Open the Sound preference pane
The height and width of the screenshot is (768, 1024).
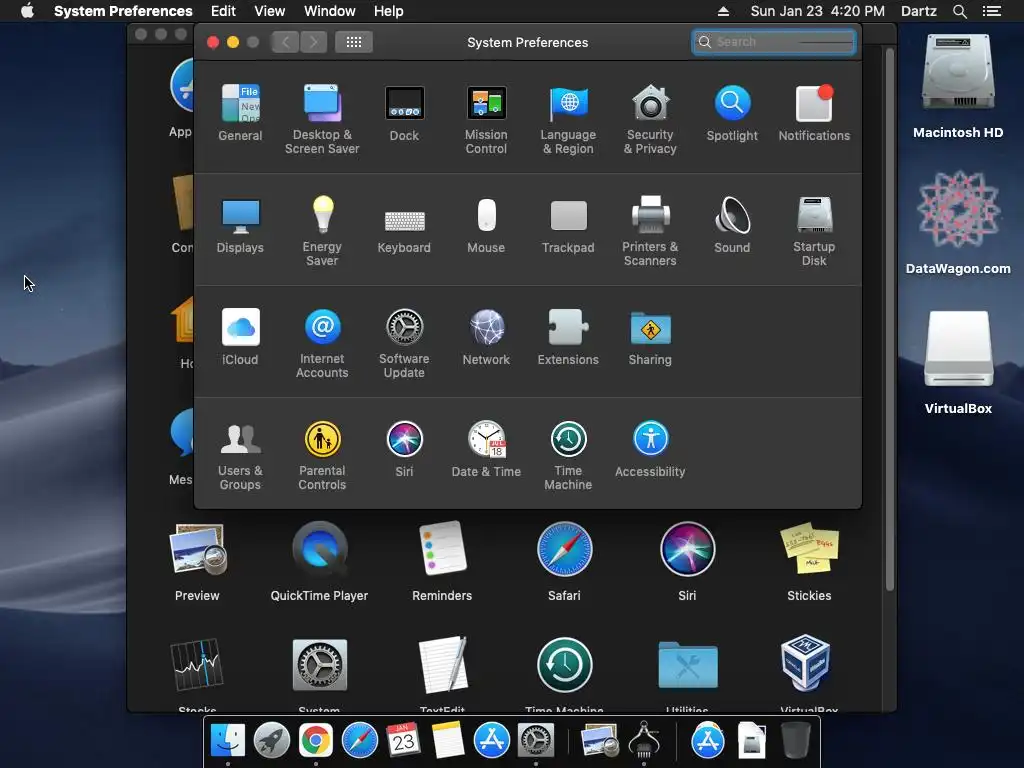(732, 225)
